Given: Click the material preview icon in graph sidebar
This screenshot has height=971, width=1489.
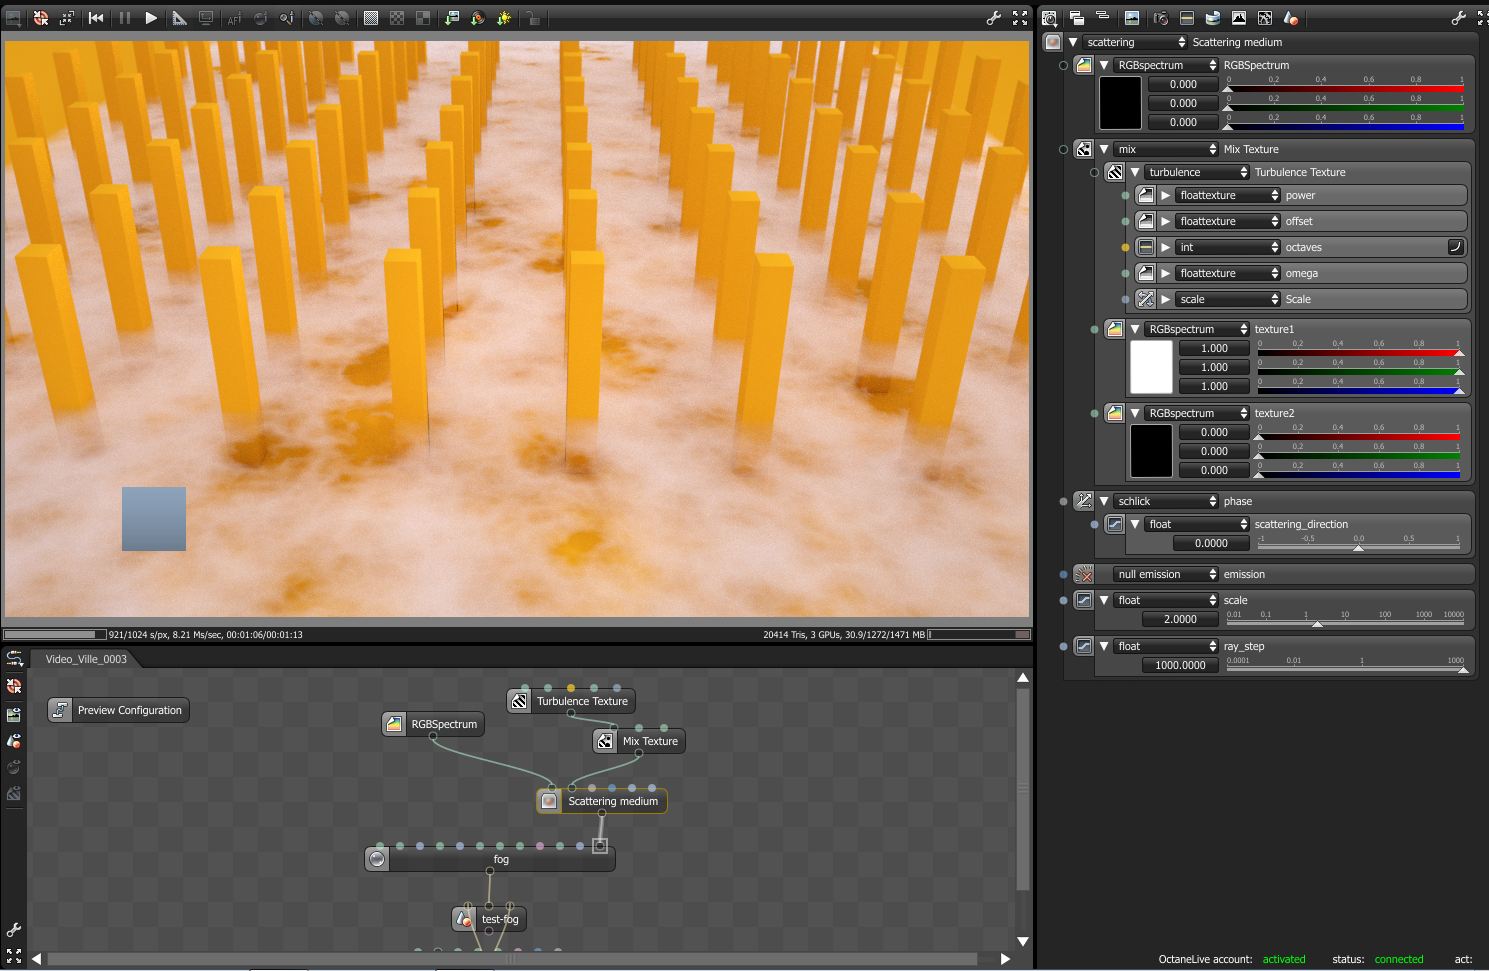Looking at the screenshot, I should [14, 741].
